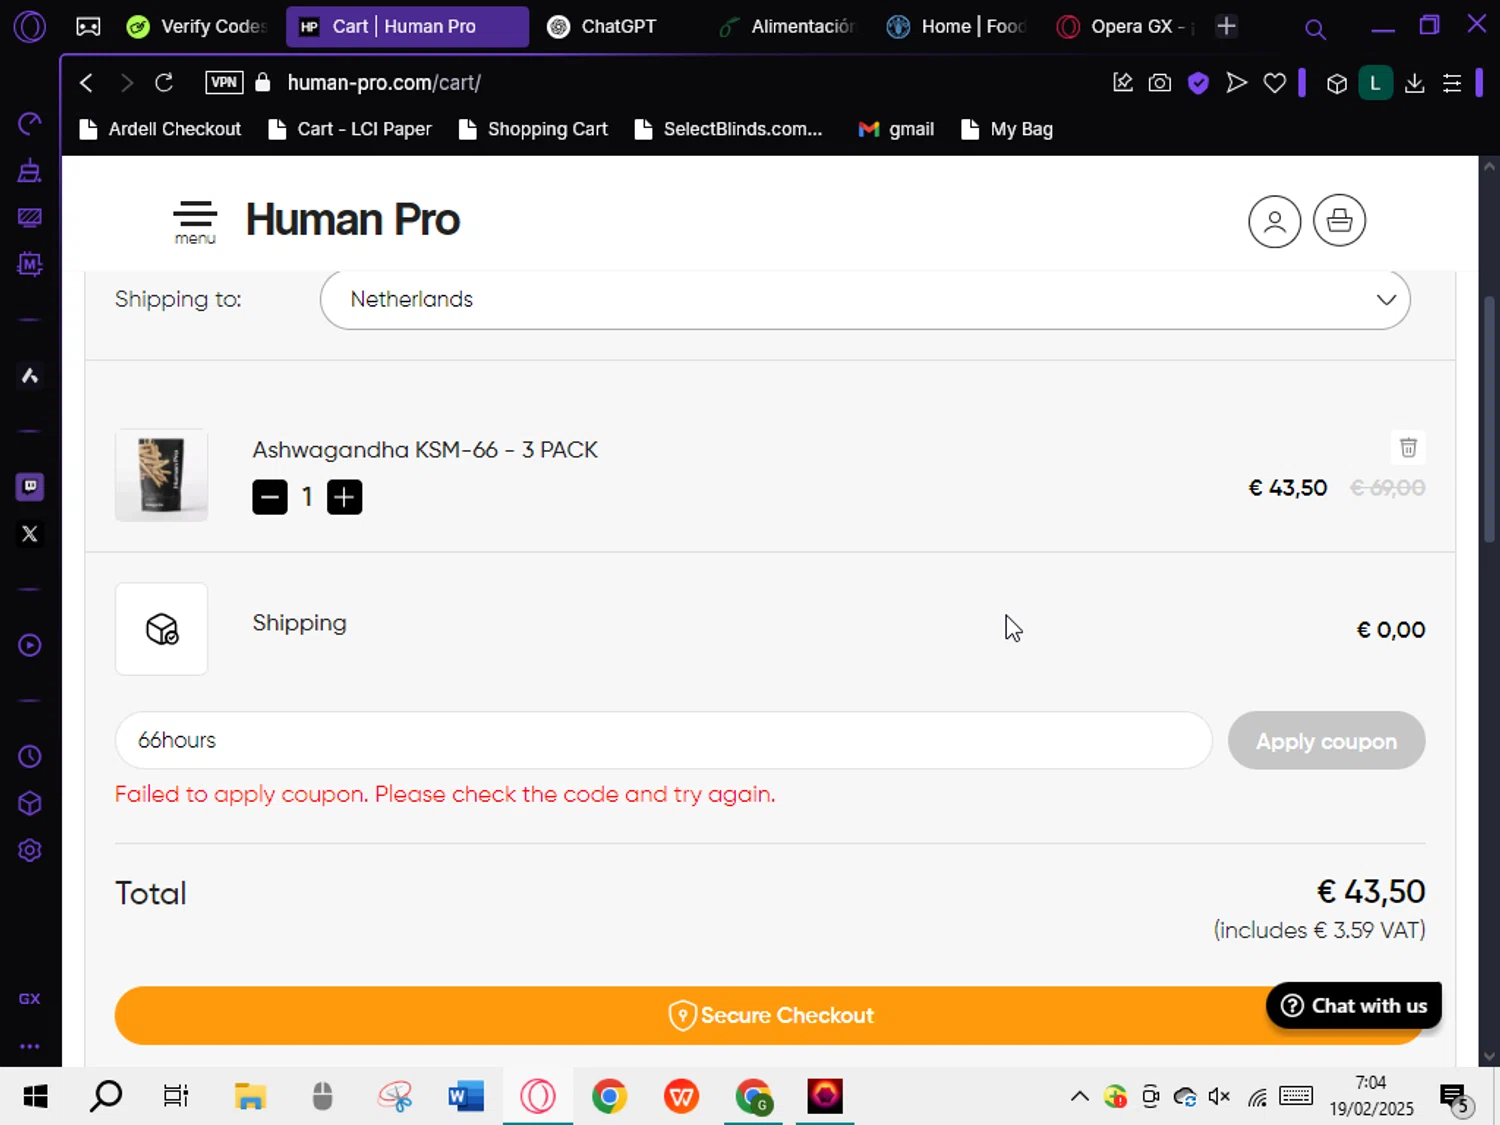Screen dimensions: 1500x1125
Task: Unmute the taskbar speaker volume icon
Action: [x=1219, y=1097]
